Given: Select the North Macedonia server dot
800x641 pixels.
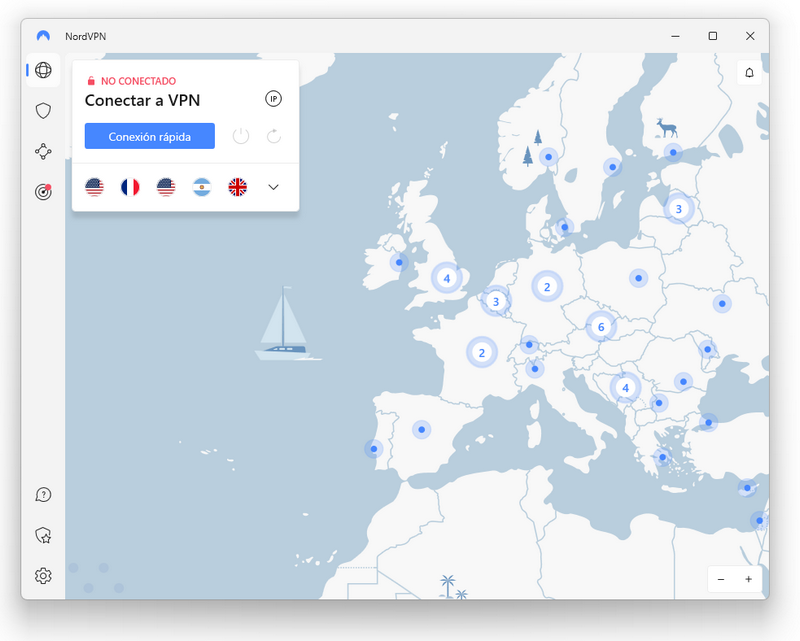Looking at the screenshot, I should click(659, 403).
